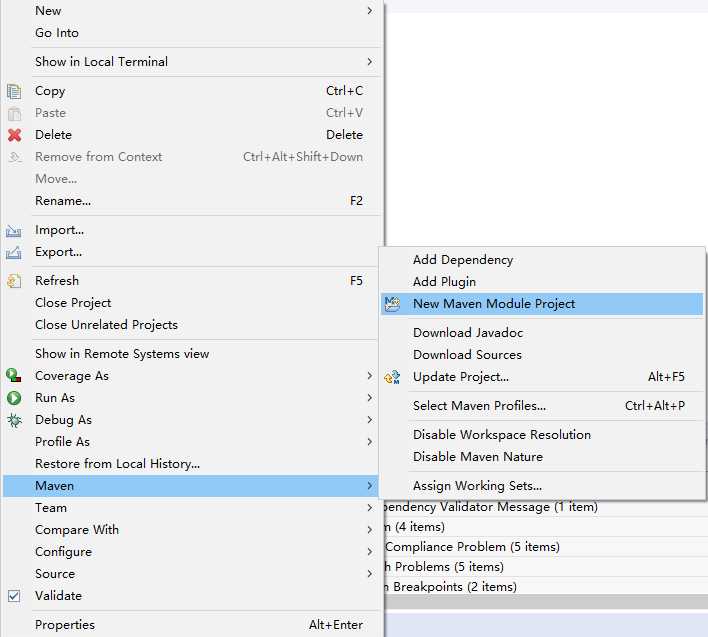
Task: Click the Copy icon in context menu
Action: 14,92
